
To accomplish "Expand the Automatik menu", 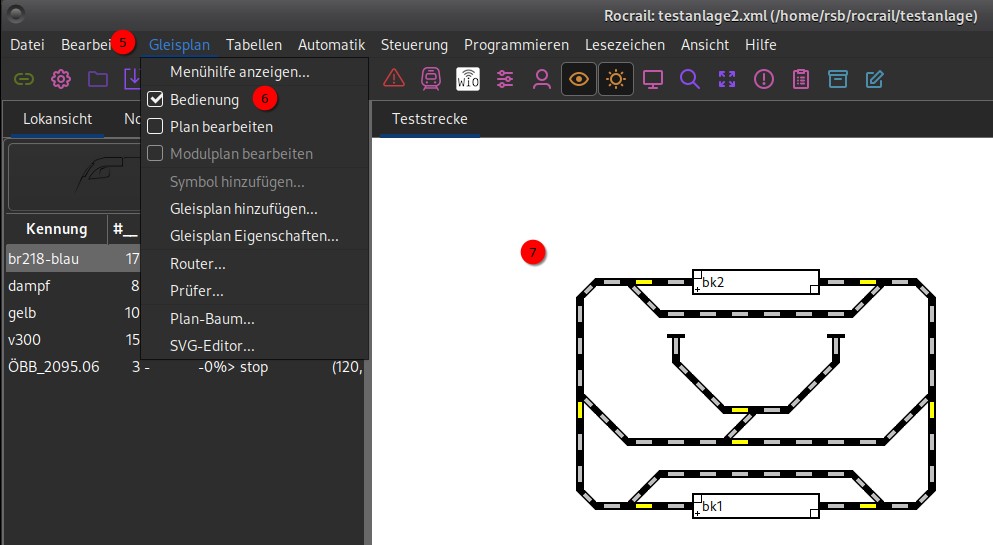I will [x=331, y=45].
